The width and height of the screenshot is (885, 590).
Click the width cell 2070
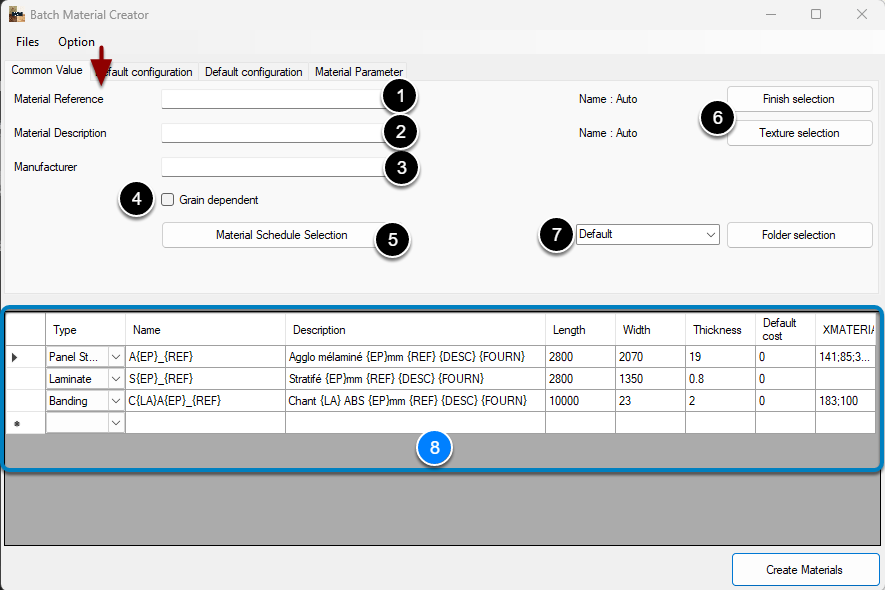pos(650,357)
